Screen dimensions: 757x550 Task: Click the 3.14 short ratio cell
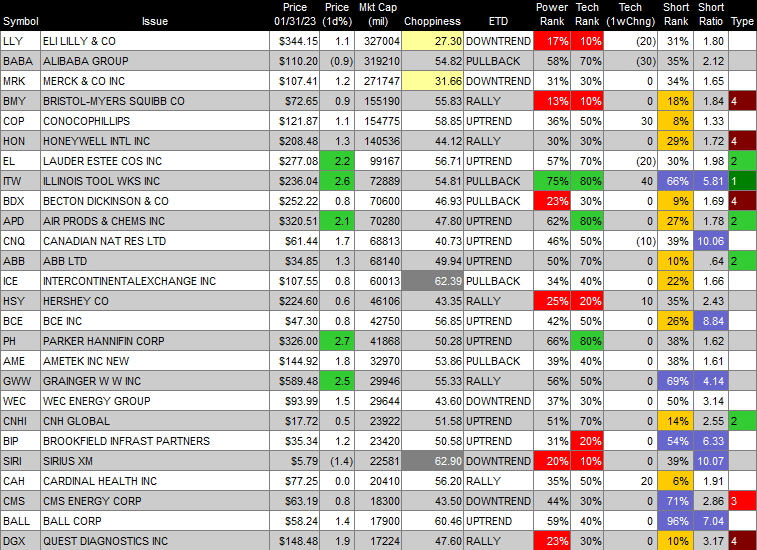tap(711, 401)
